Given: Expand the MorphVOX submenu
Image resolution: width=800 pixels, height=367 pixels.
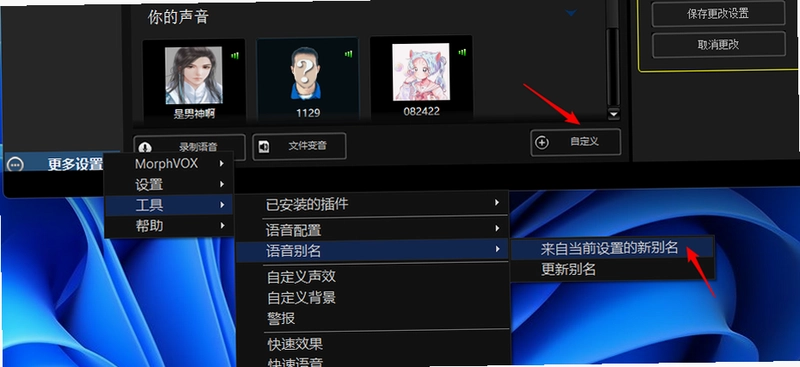Looking at the screenshot, I should (x=169, y=164).
